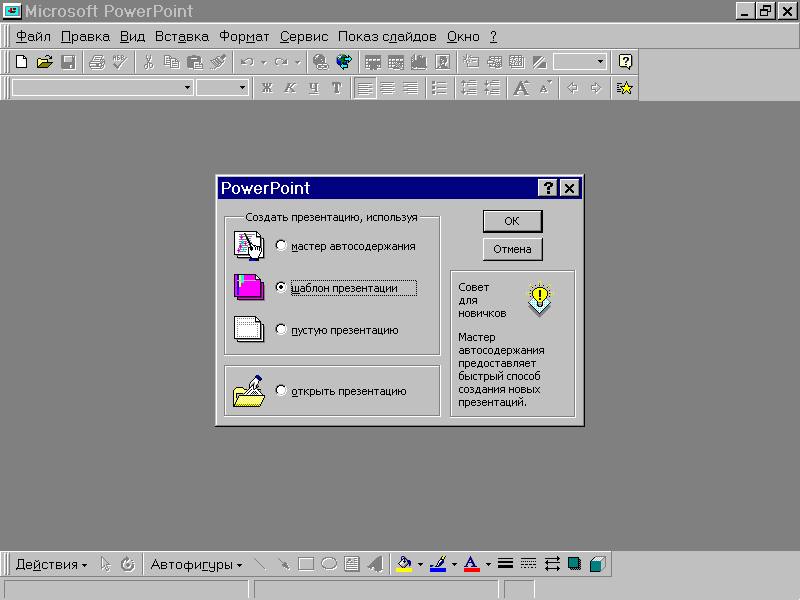This screenshot has height=600, width=800.
Task: Click the OK button in dialog
Action: (512, 221)
